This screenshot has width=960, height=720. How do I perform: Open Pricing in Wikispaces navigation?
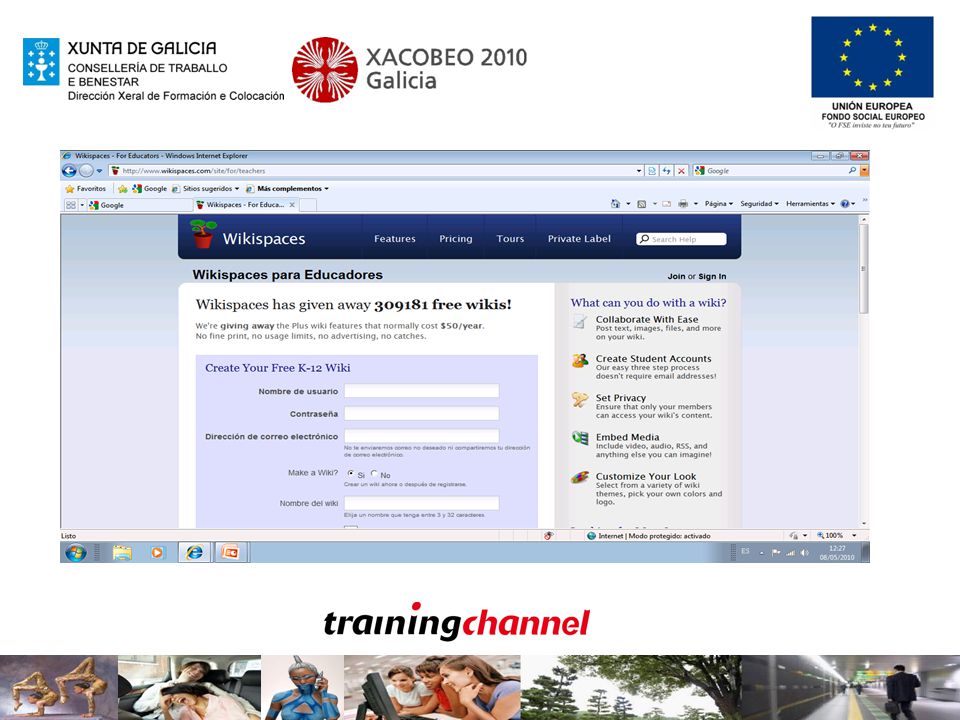[456, 239]
